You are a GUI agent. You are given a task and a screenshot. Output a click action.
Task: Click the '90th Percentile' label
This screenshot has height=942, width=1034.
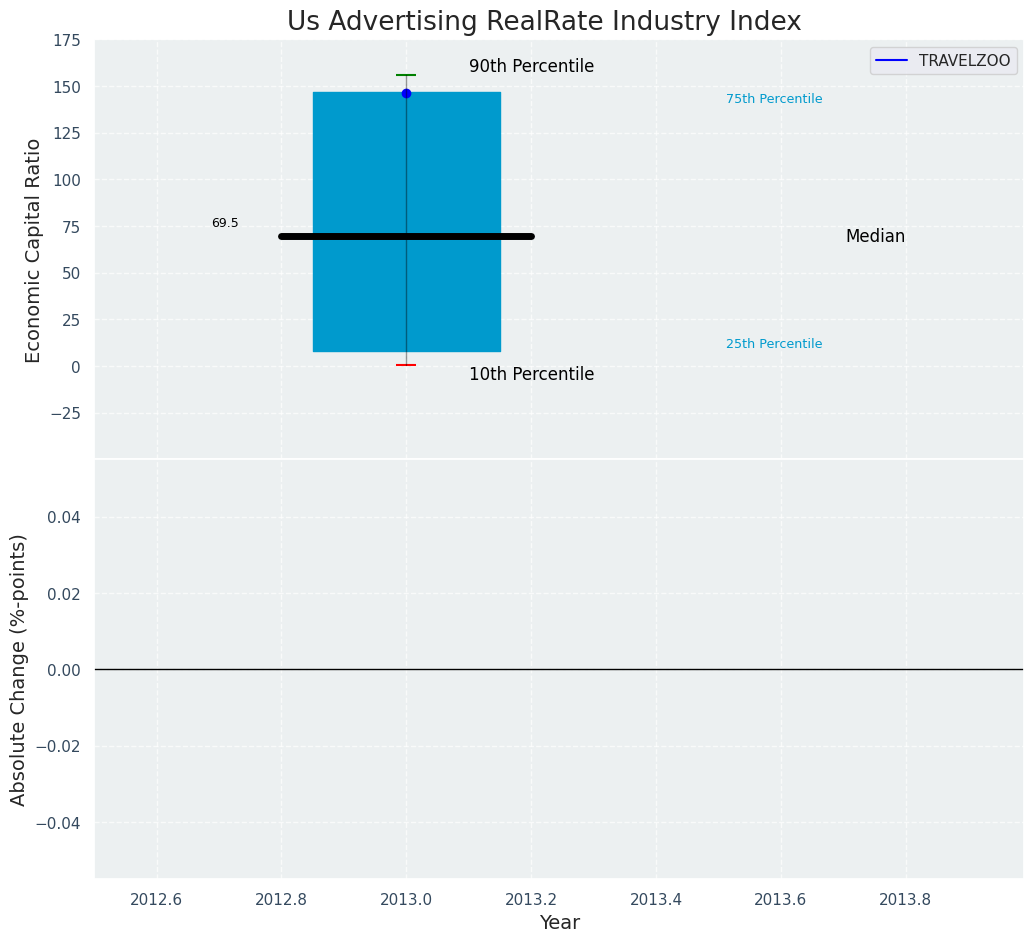pos(532,66)
